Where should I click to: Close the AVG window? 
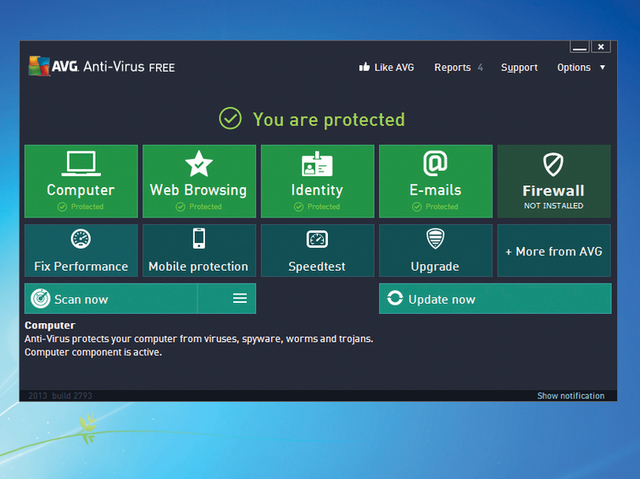(x=601, y=47)
